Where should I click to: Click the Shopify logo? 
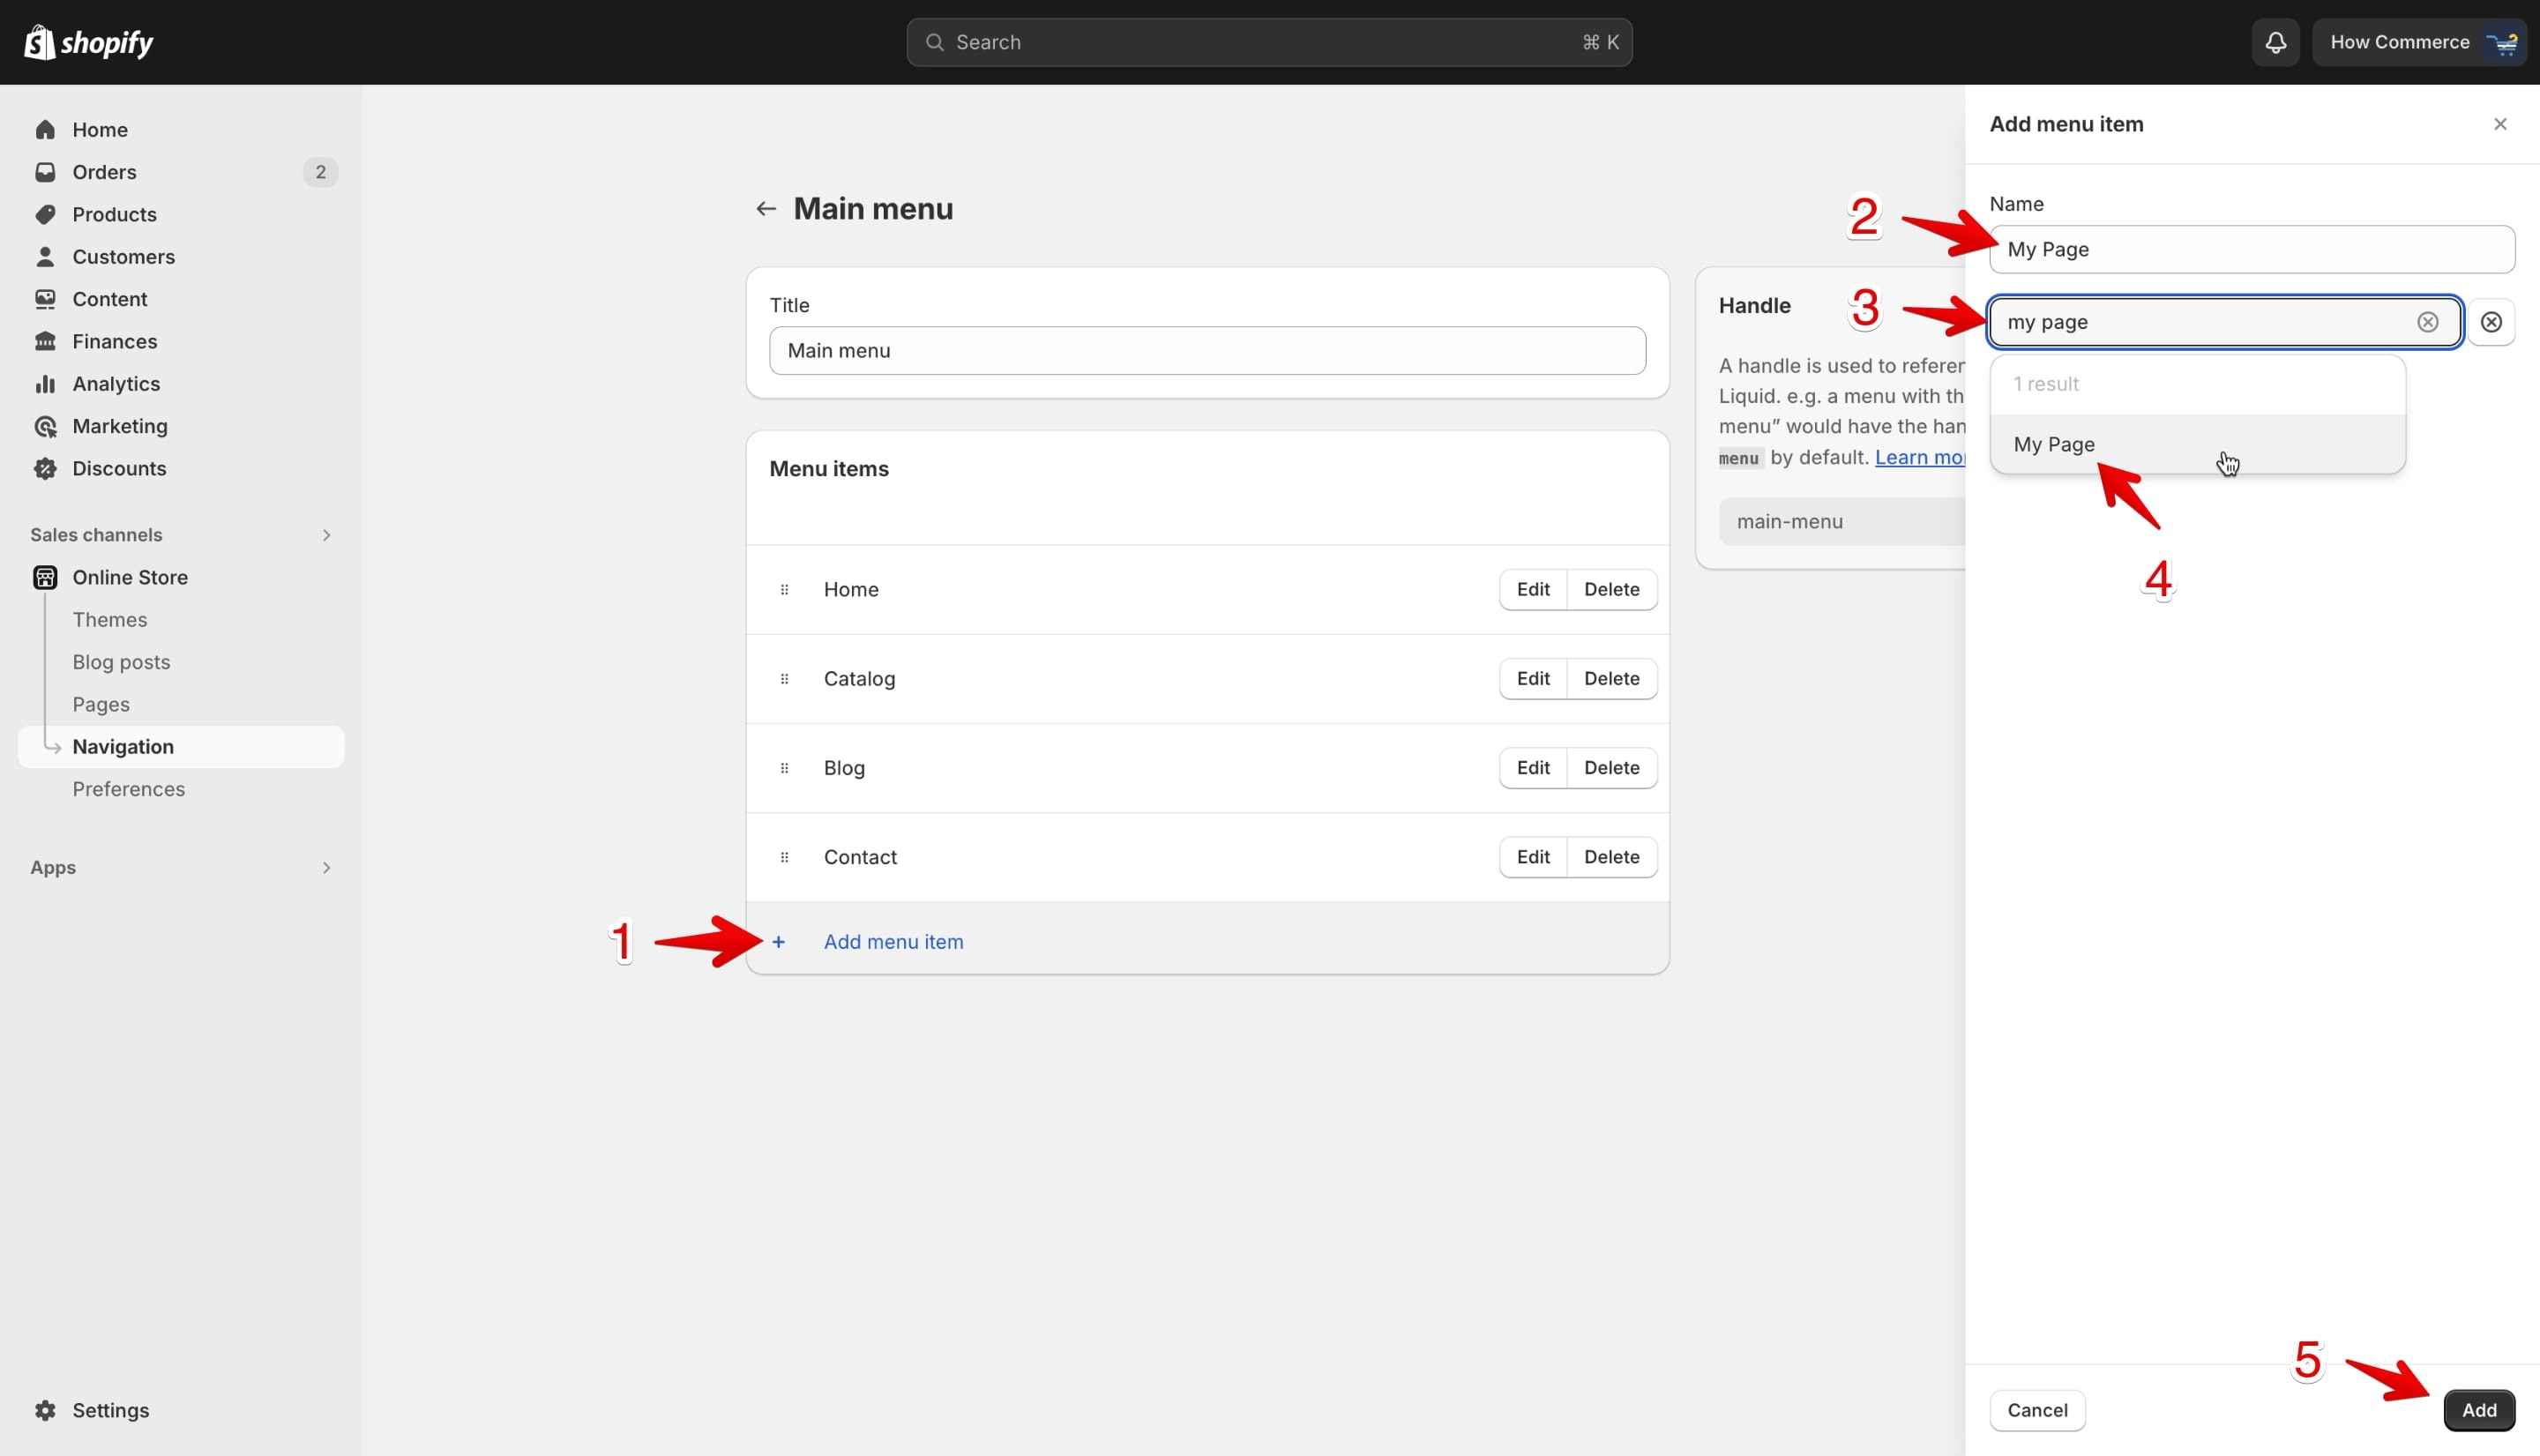88,42
